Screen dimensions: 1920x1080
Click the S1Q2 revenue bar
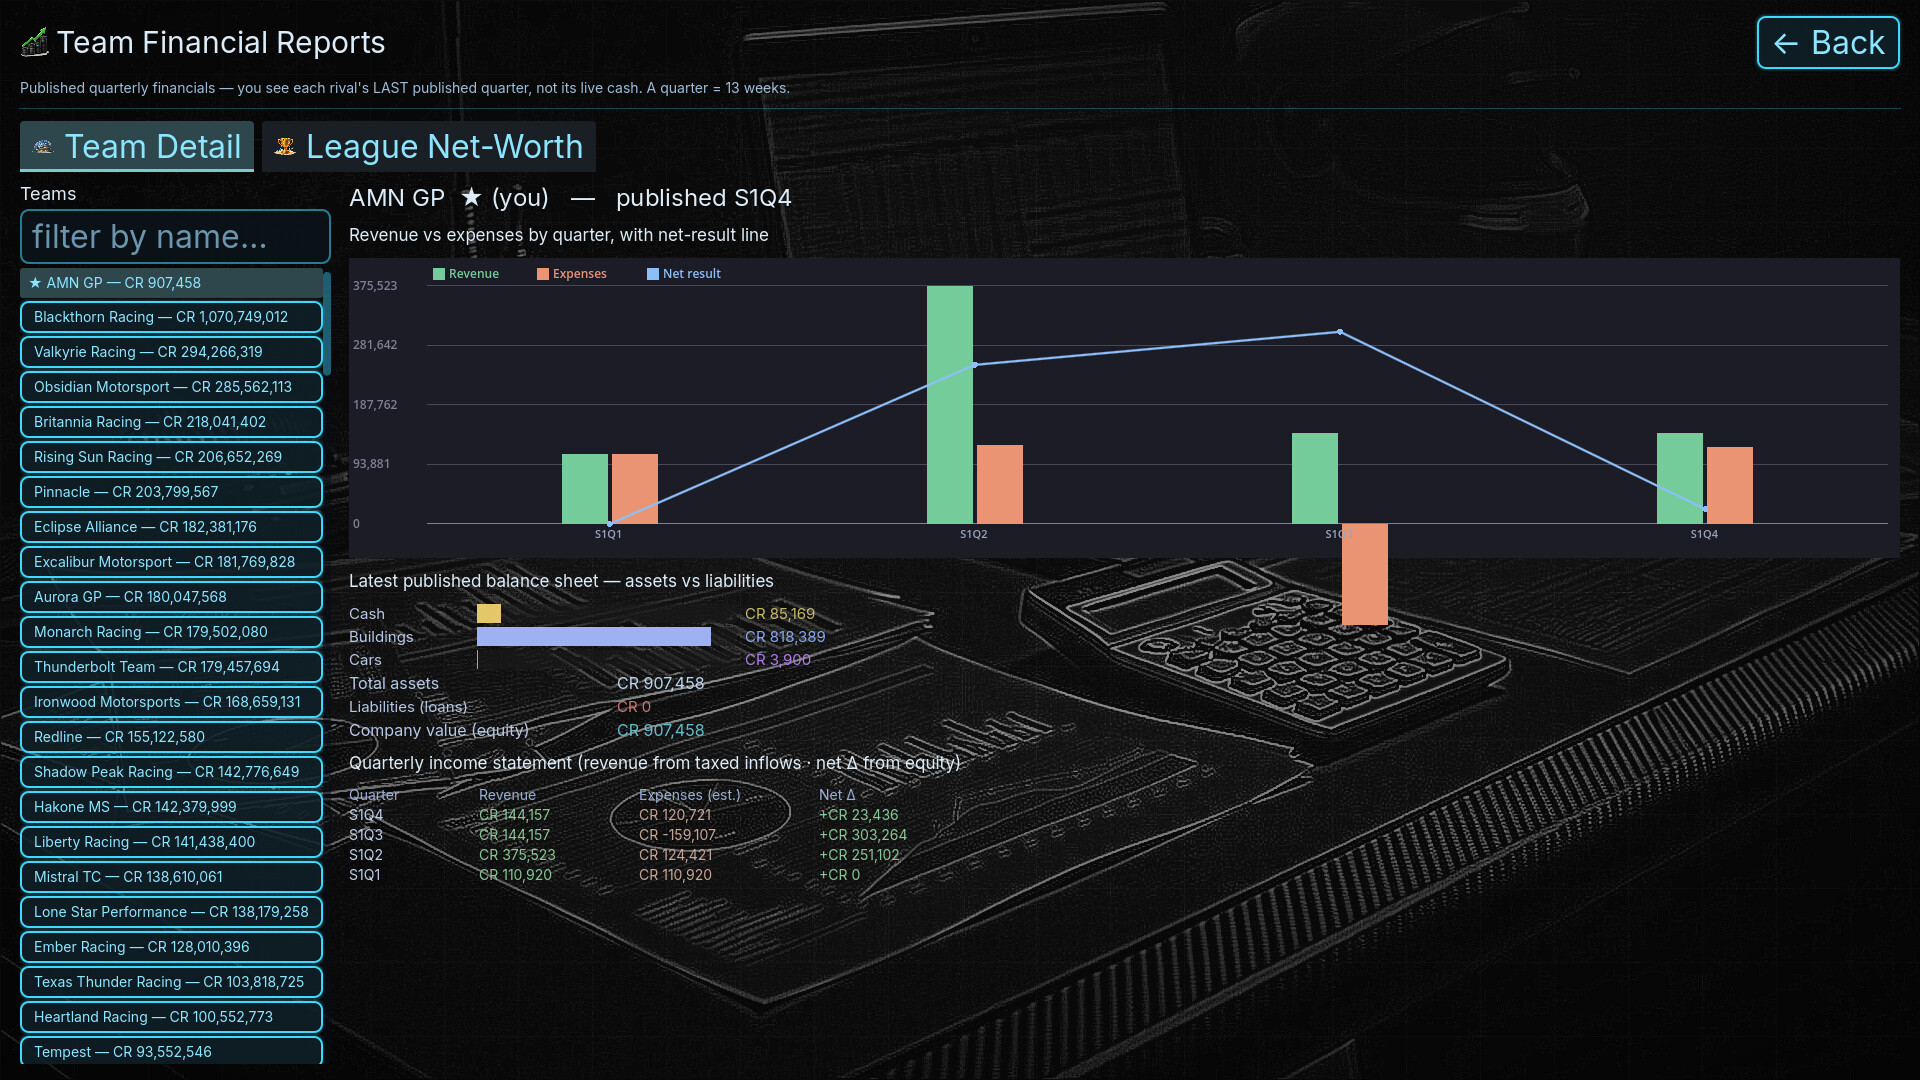[x=950, y=405]
